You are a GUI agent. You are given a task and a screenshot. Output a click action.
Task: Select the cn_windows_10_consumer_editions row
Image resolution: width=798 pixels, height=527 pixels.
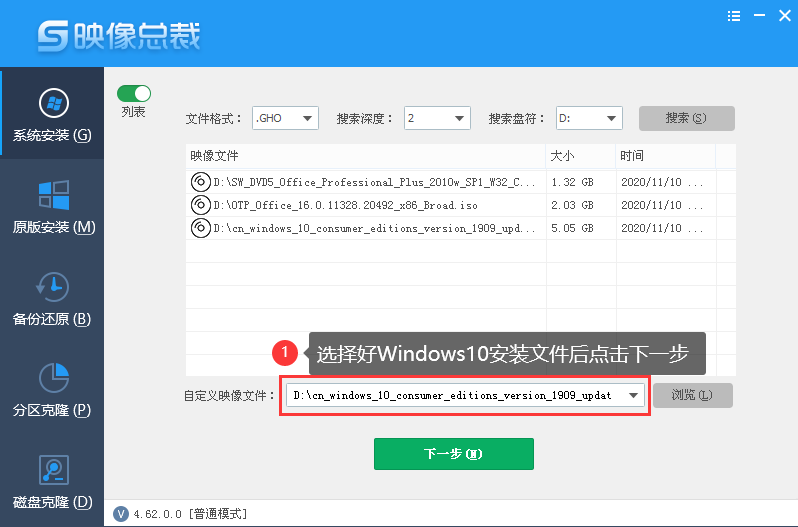pos(461,228)
